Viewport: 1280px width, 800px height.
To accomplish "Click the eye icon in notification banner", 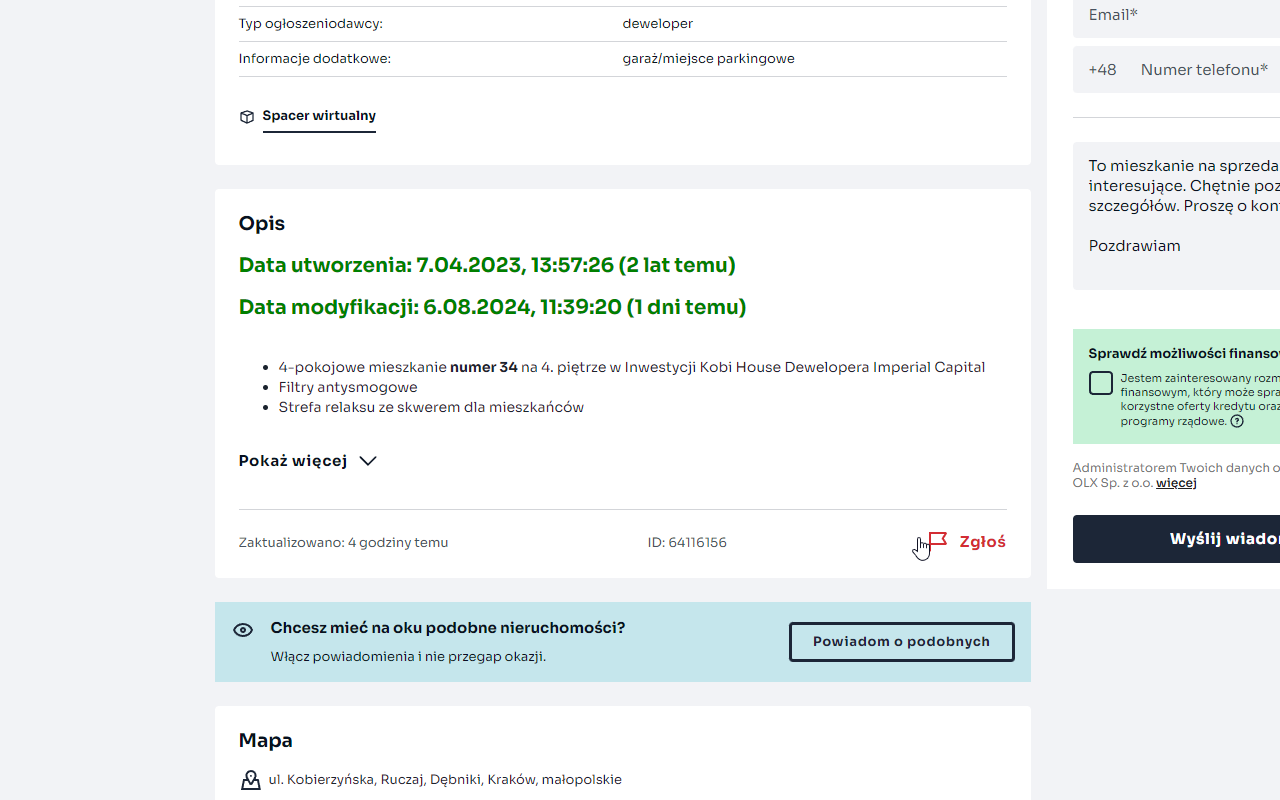I will click(243, 630).
